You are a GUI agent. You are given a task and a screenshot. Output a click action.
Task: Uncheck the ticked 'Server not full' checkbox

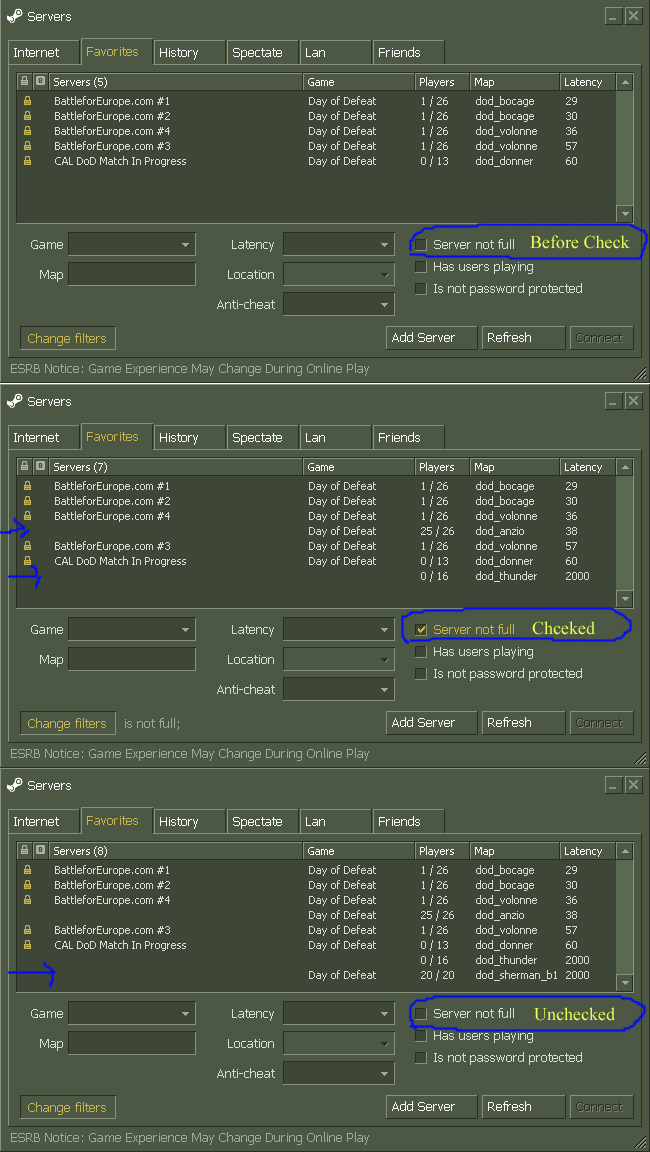click(421, 629)
